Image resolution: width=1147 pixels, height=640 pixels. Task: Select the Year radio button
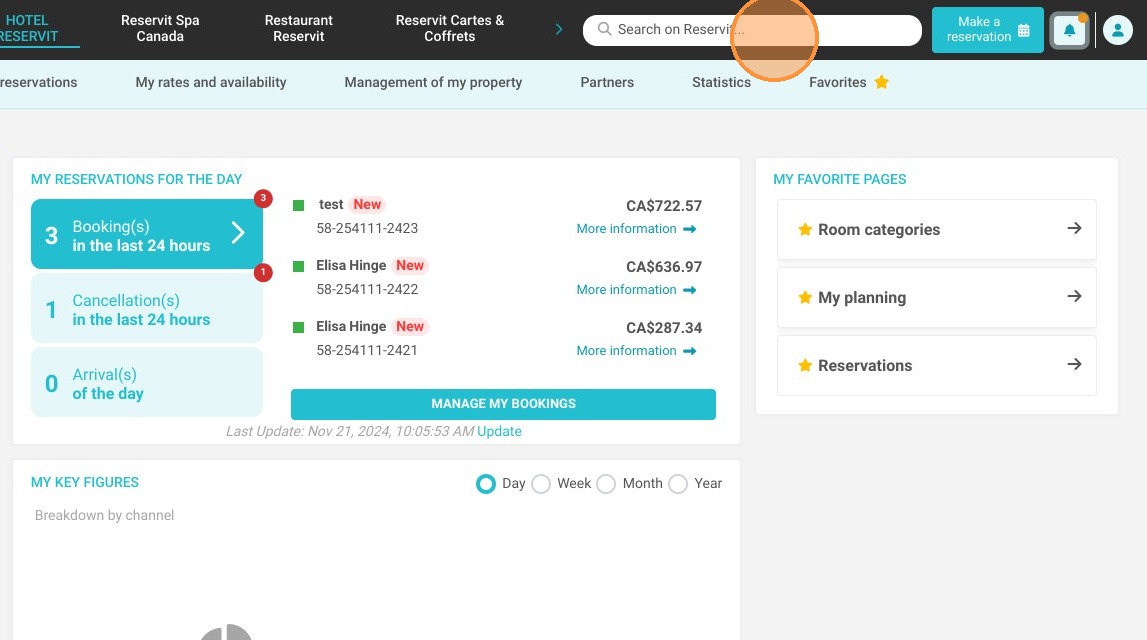point(678,483)
